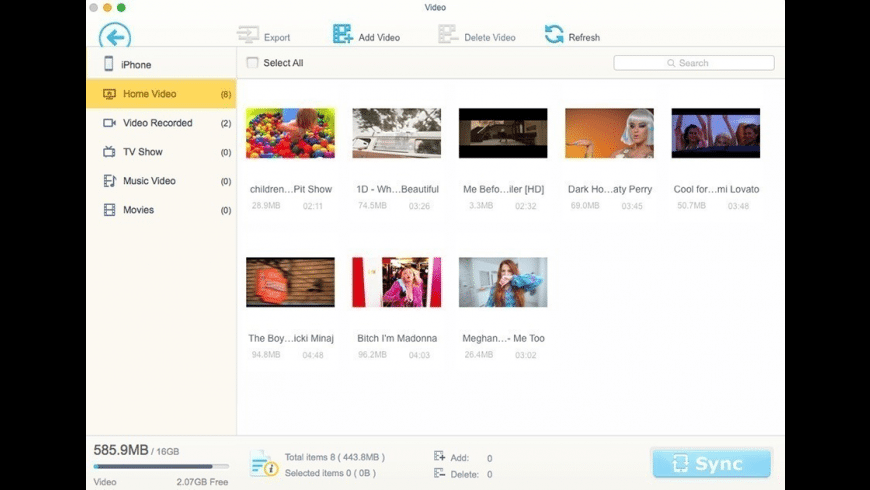The width and height of the screenshot is (870, 490).
Task: Click the 74.5MB size under 1D video
Action: click(372, 205)
